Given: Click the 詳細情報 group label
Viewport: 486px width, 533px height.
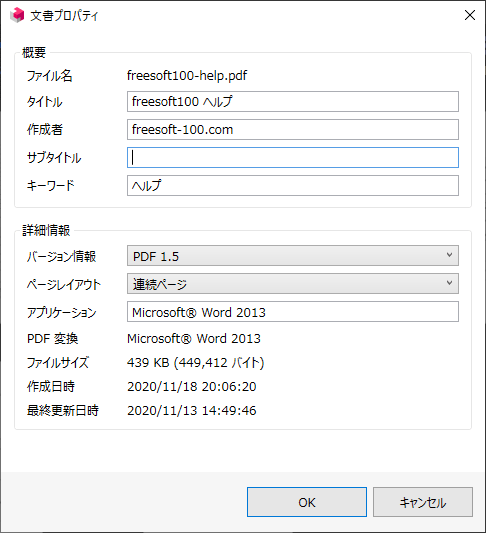Looking at the screenshot, I should tap(46, 230).
